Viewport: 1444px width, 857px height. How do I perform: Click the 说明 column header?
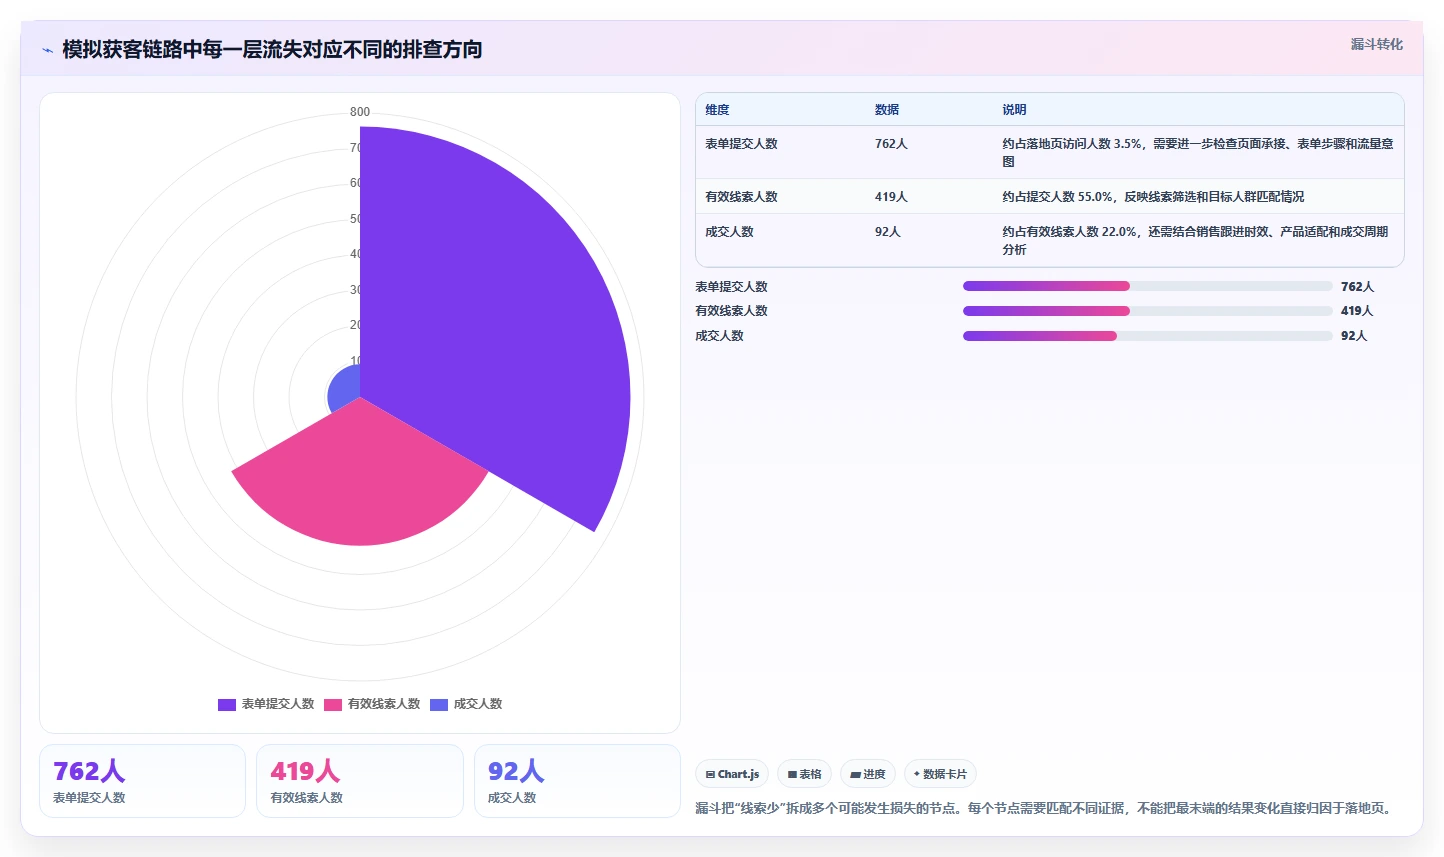[x=1014, y=110]
